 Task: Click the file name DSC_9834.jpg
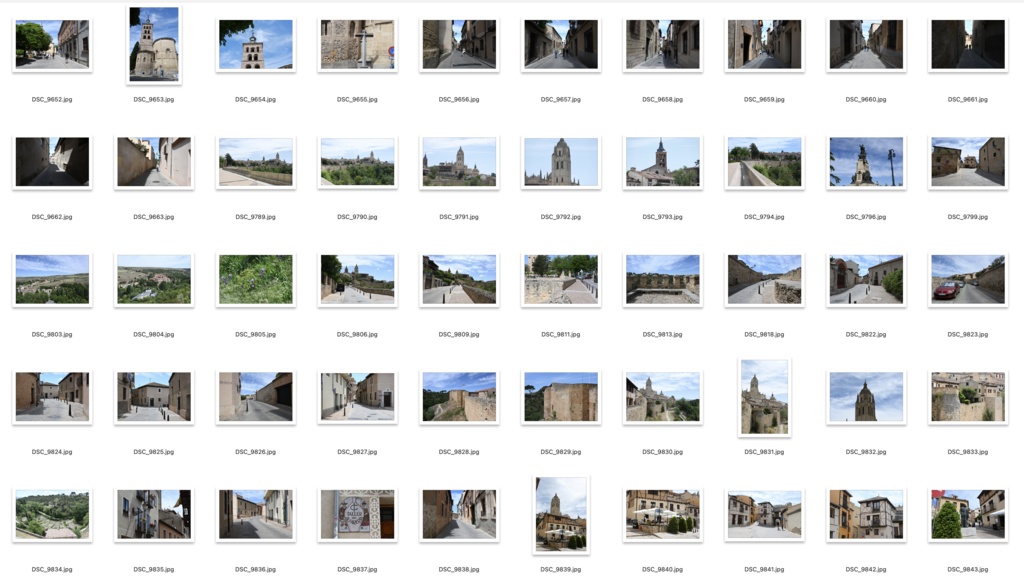click(52, 569)
